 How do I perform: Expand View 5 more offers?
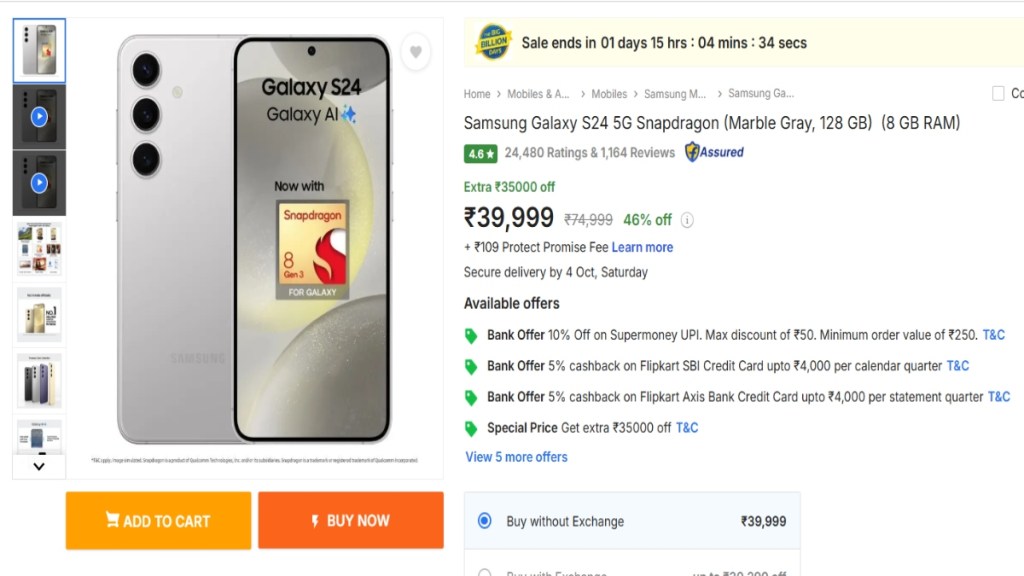click(x=516, y=457)
